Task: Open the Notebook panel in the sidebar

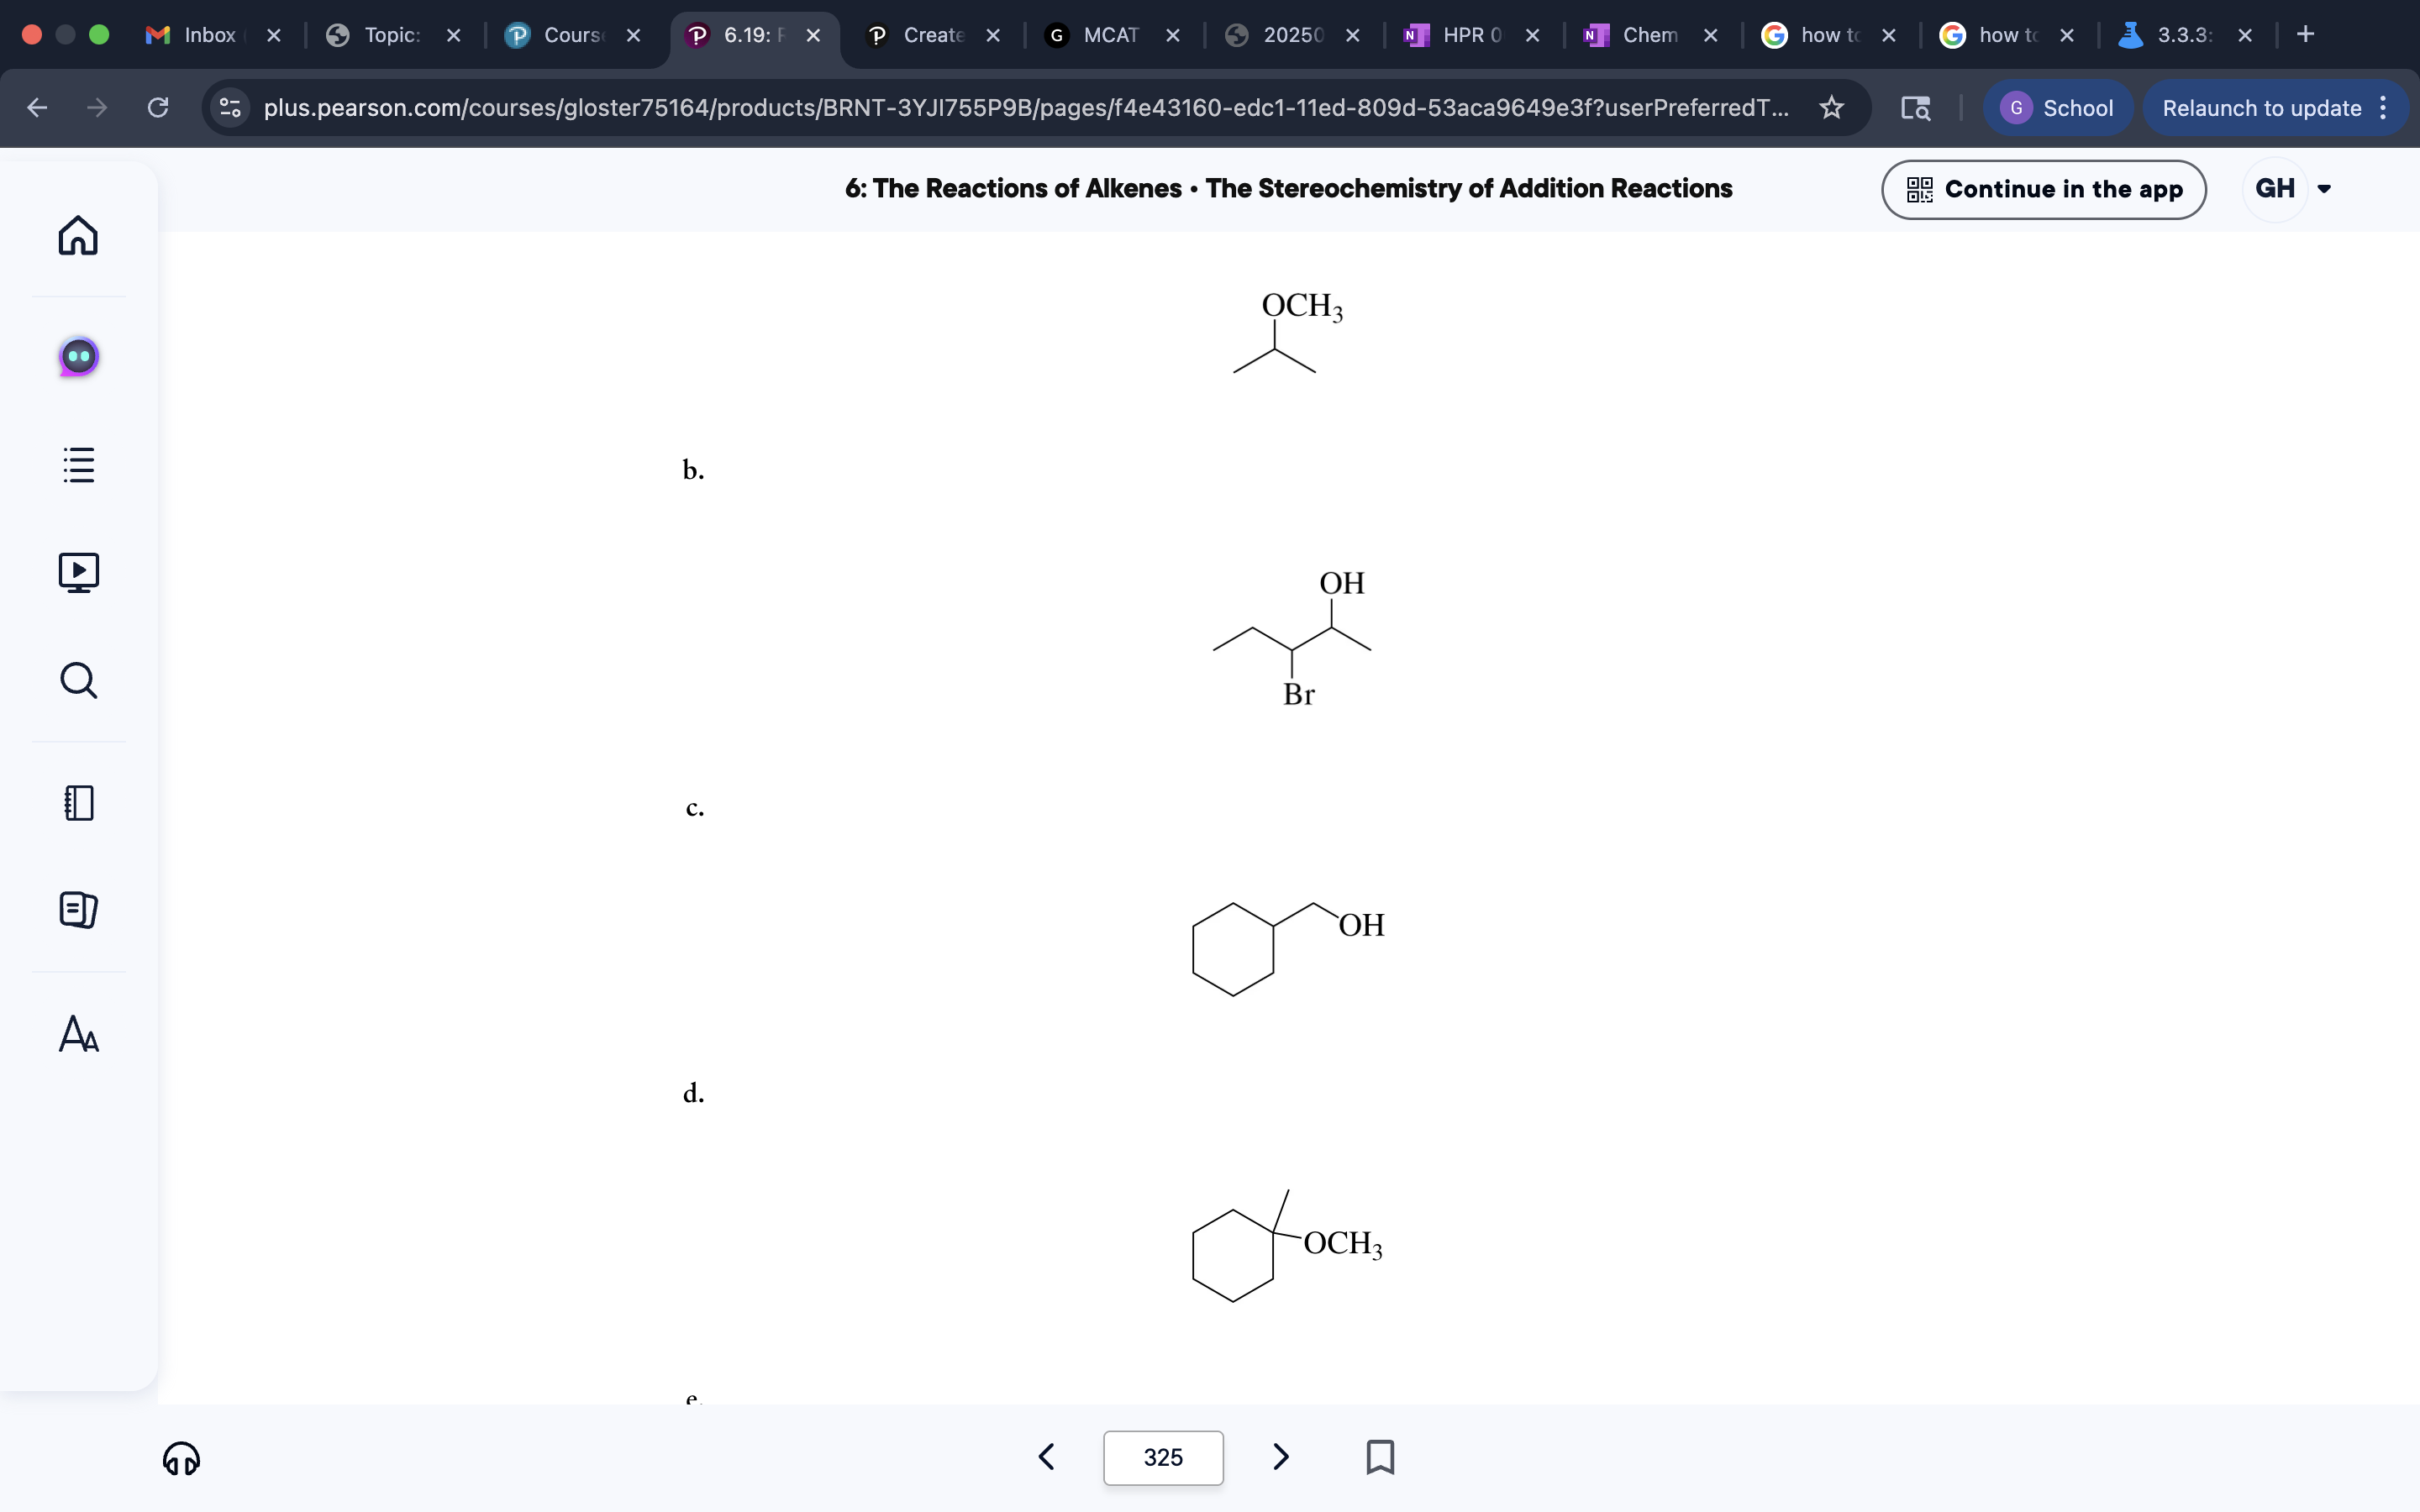Action: point(78,803)
